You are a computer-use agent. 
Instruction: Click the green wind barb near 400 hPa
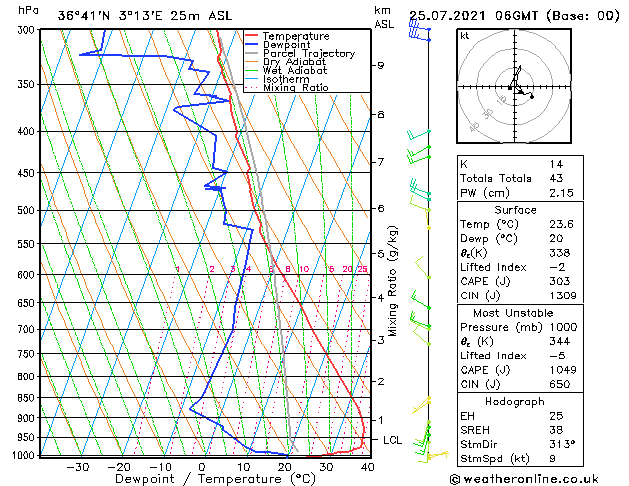(x=418, y=135)
